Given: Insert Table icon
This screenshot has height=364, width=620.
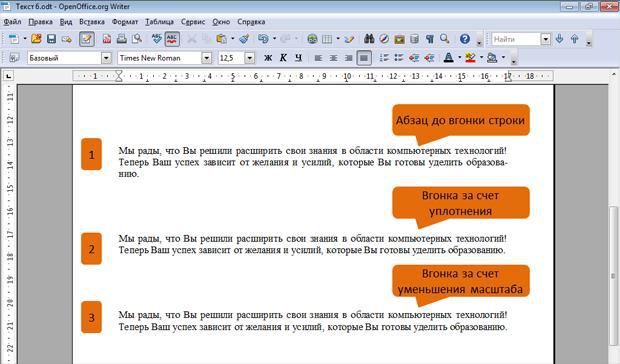Looking at the screenshot, I should click(327, 39).
